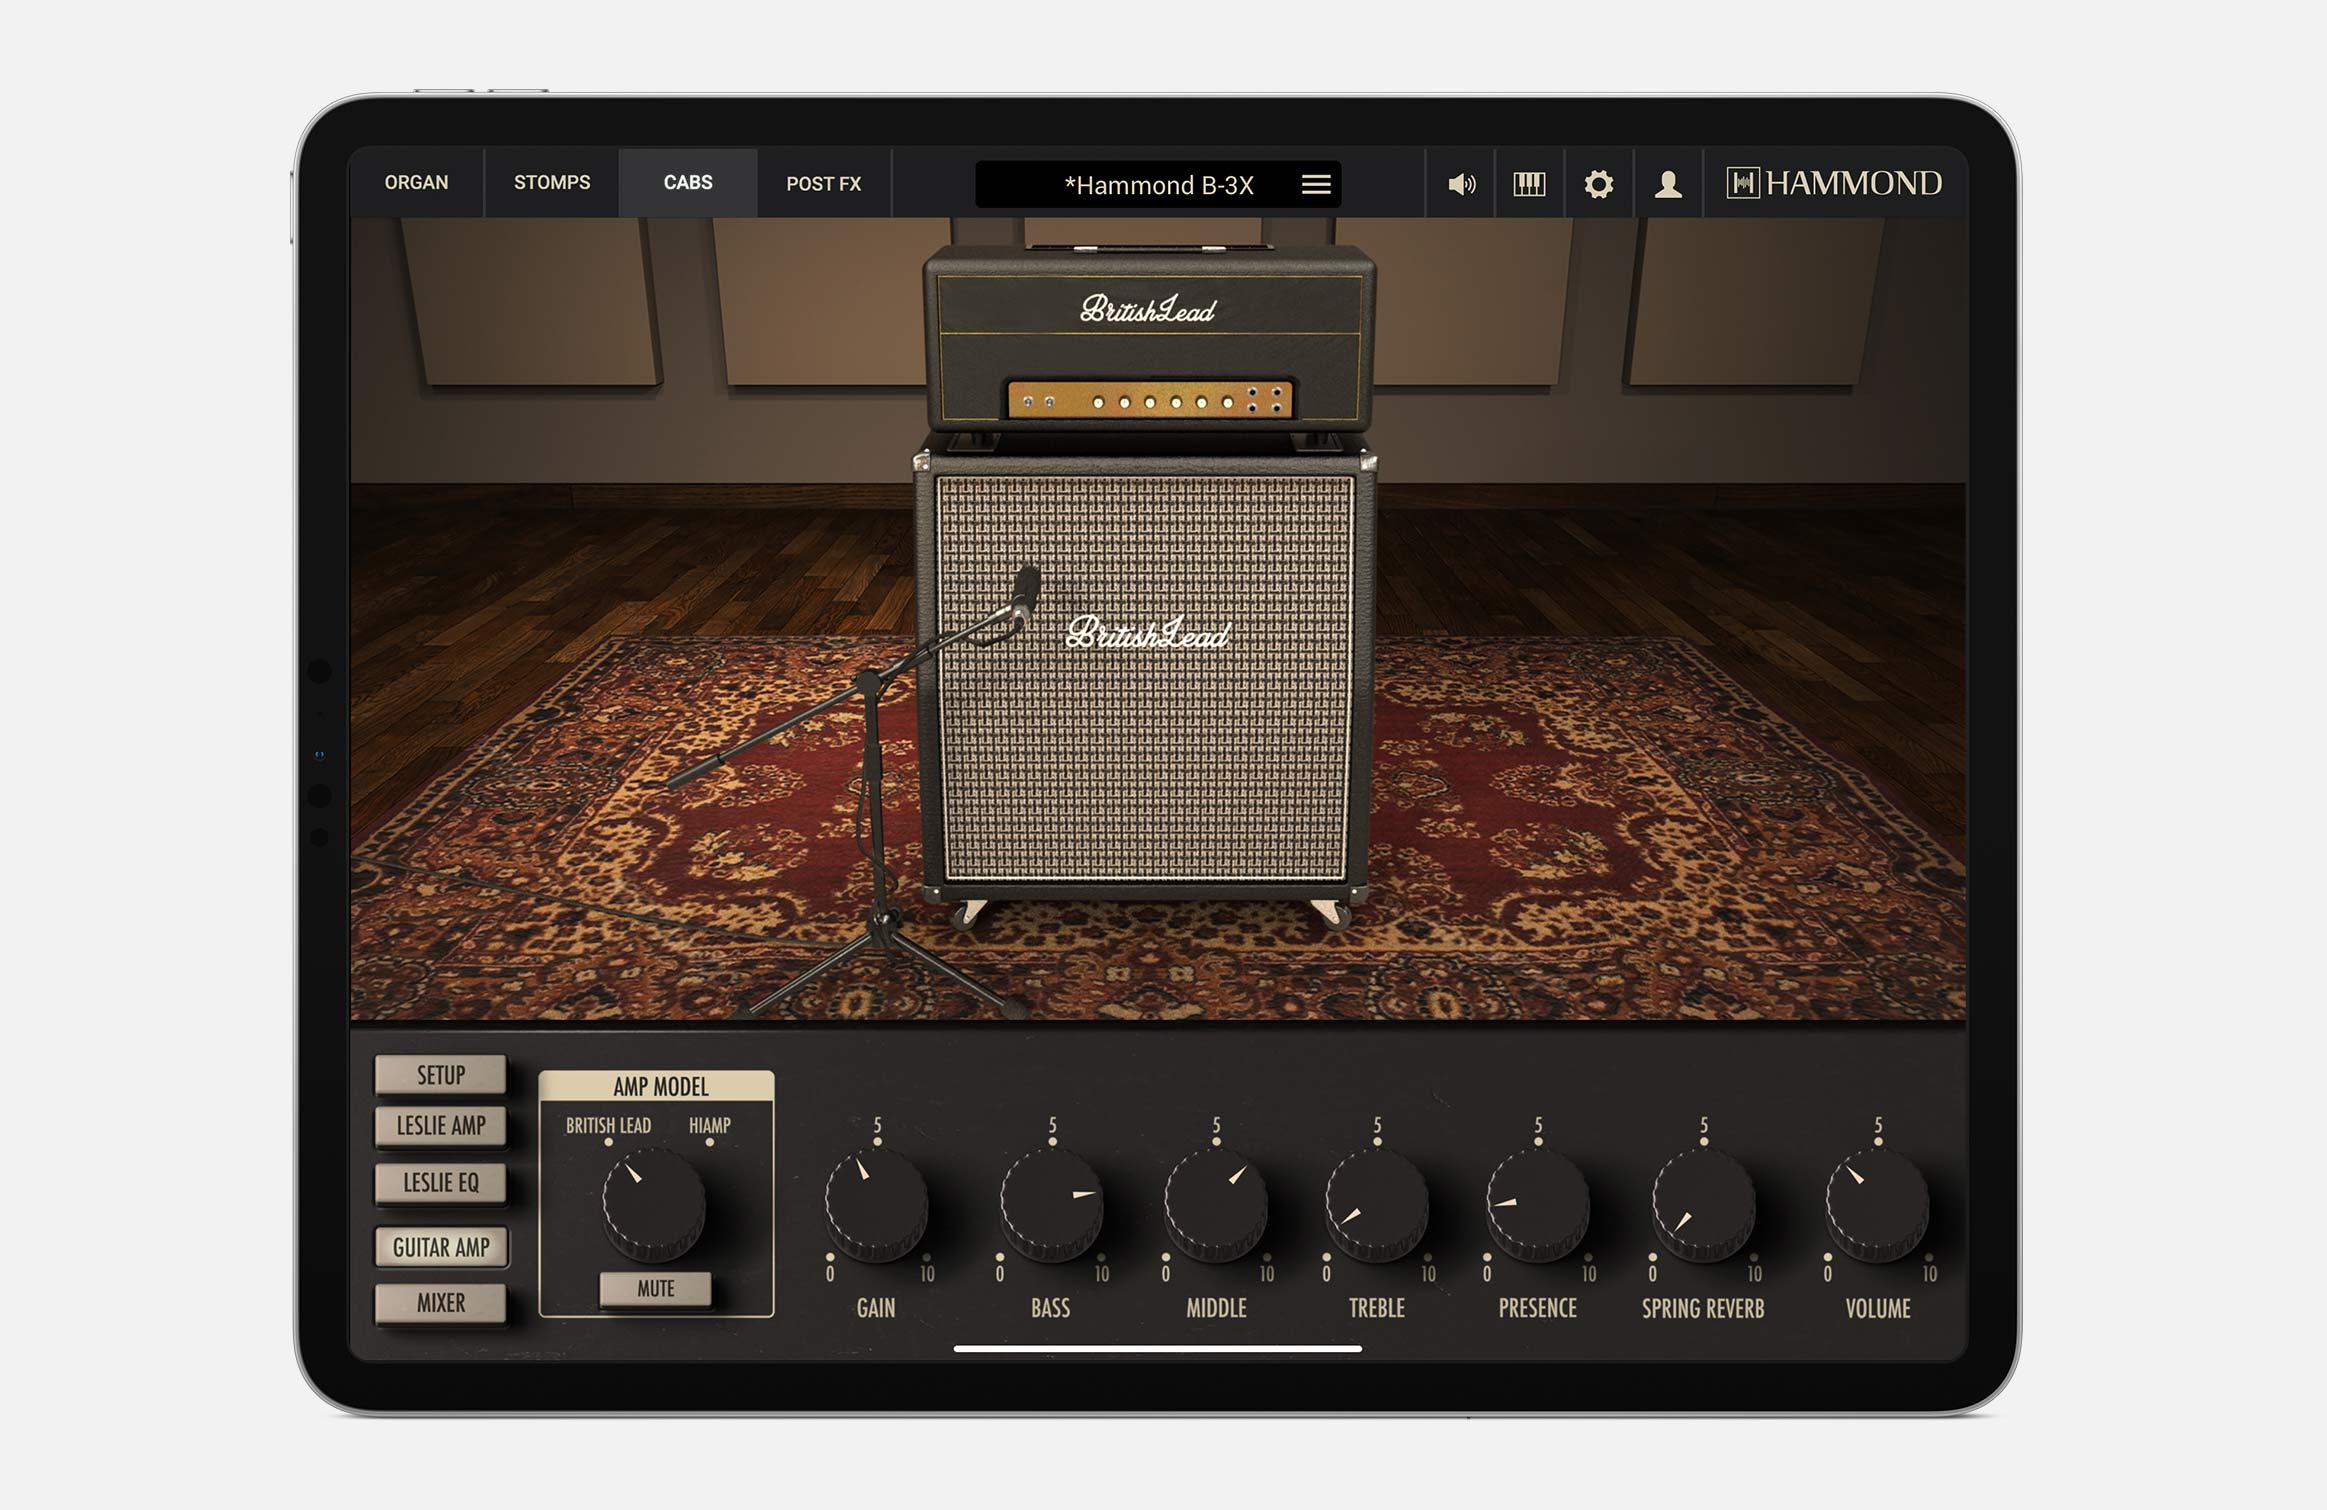
Task: Click the user profile icon
Action: coord(1667,184)
